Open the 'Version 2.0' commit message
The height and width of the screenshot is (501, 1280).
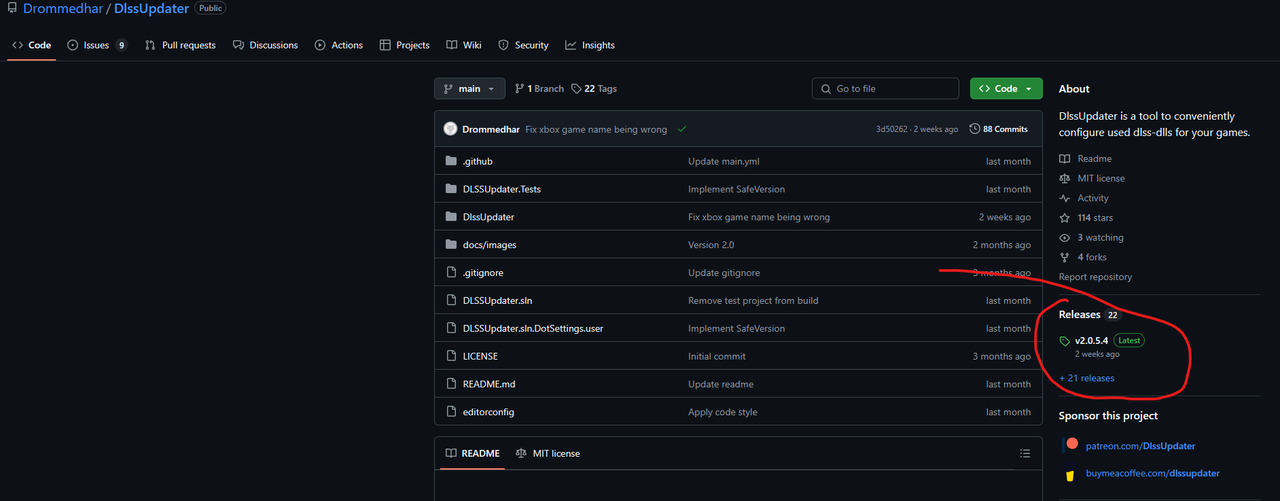(x=711, y=245)
